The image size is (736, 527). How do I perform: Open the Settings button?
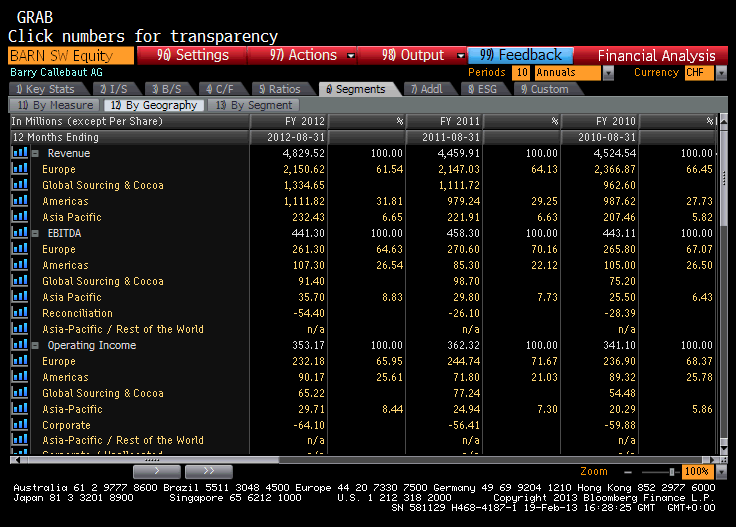point(191,56)
